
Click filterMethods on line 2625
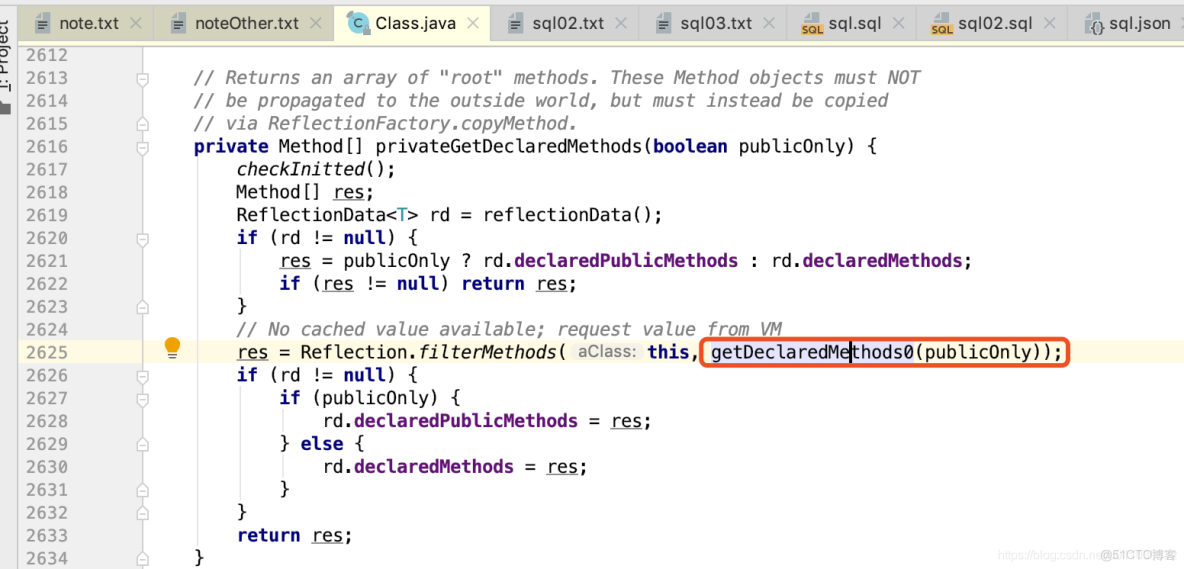point(487,352)
